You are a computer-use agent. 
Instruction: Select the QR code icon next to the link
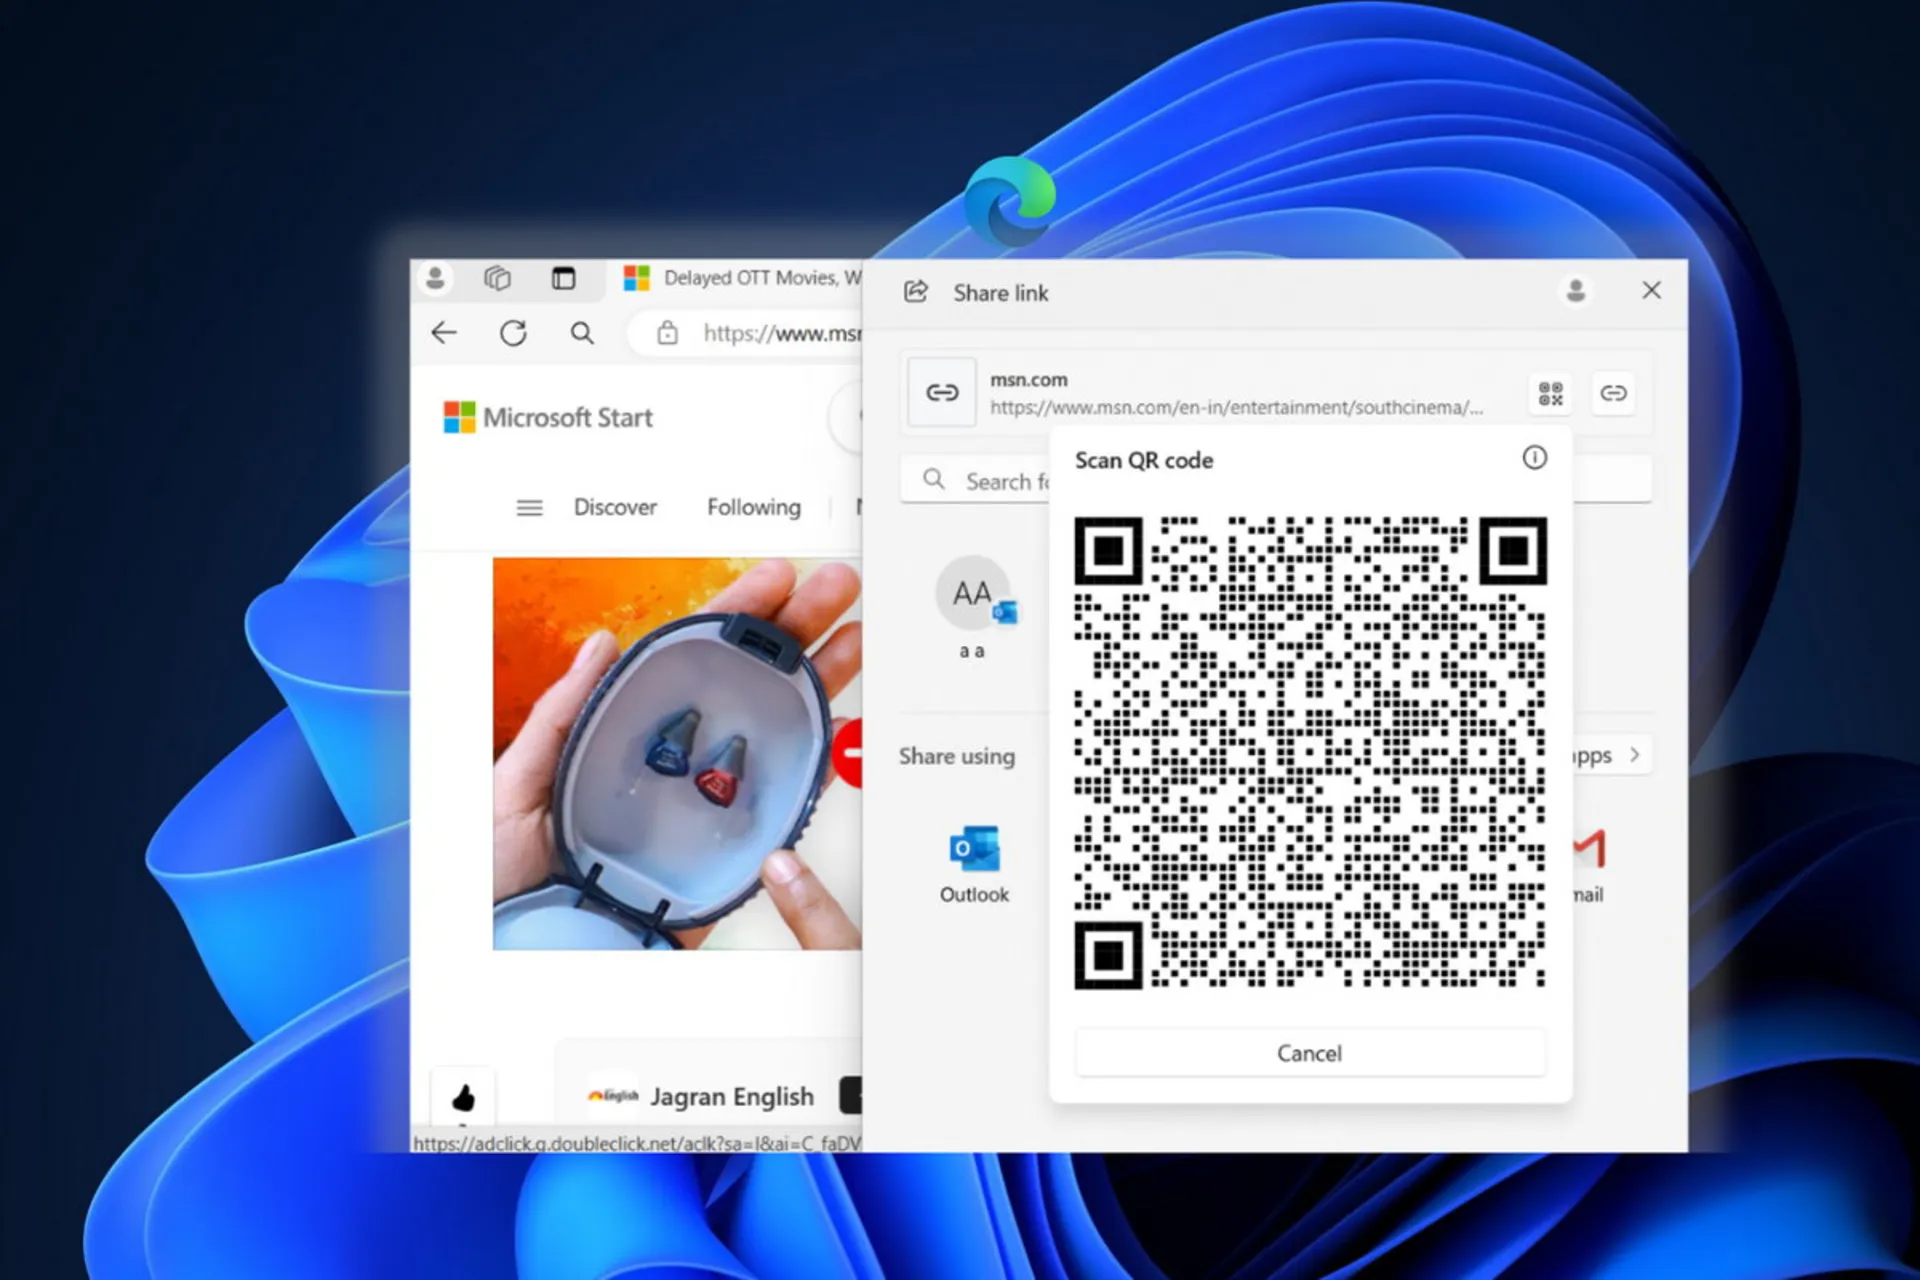pyautogui.click(x=1550, y=394)
